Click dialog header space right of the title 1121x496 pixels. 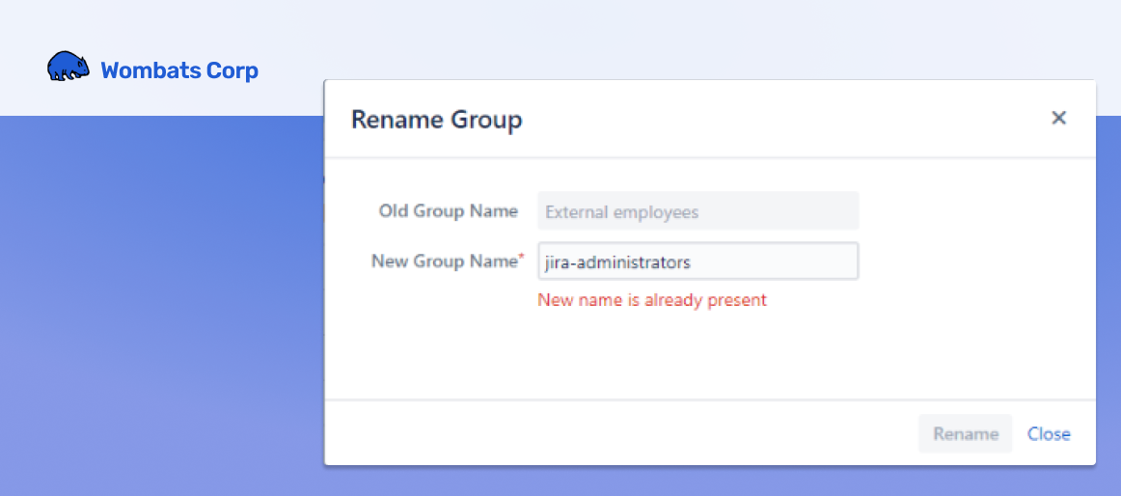point(780,120)
